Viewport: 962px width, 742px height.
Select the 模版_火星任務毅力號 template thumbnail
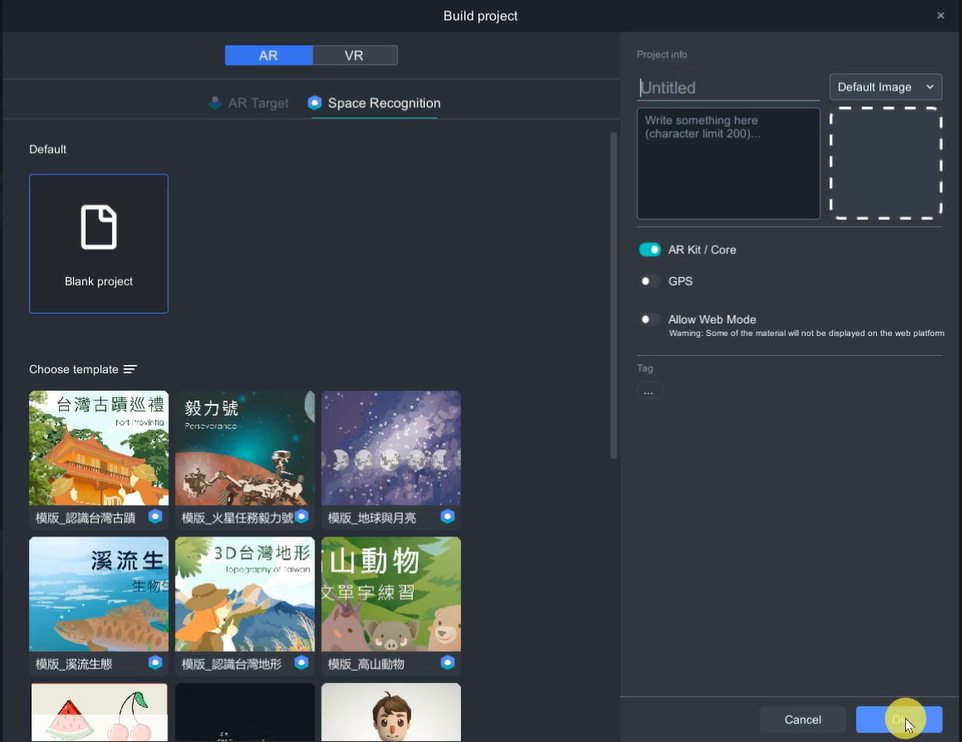(x=245, y=449)
